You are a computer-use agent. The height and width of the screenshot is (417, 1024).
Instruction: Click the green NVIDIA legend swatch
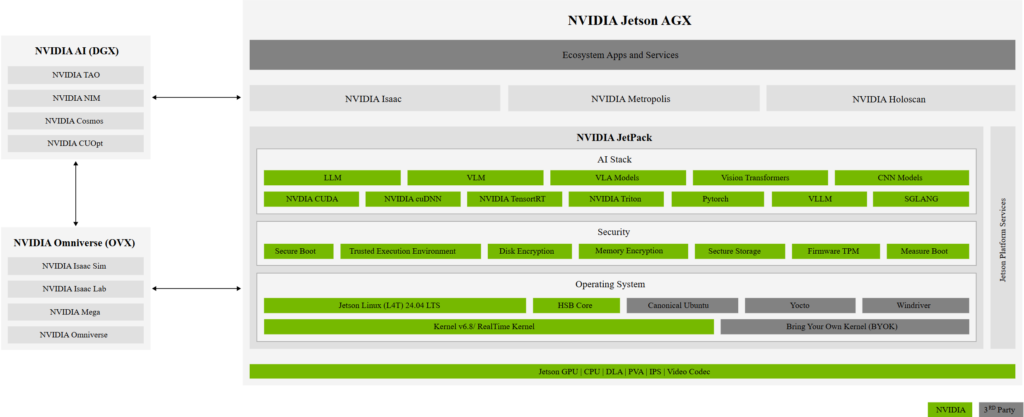click(x=951, y=408)
